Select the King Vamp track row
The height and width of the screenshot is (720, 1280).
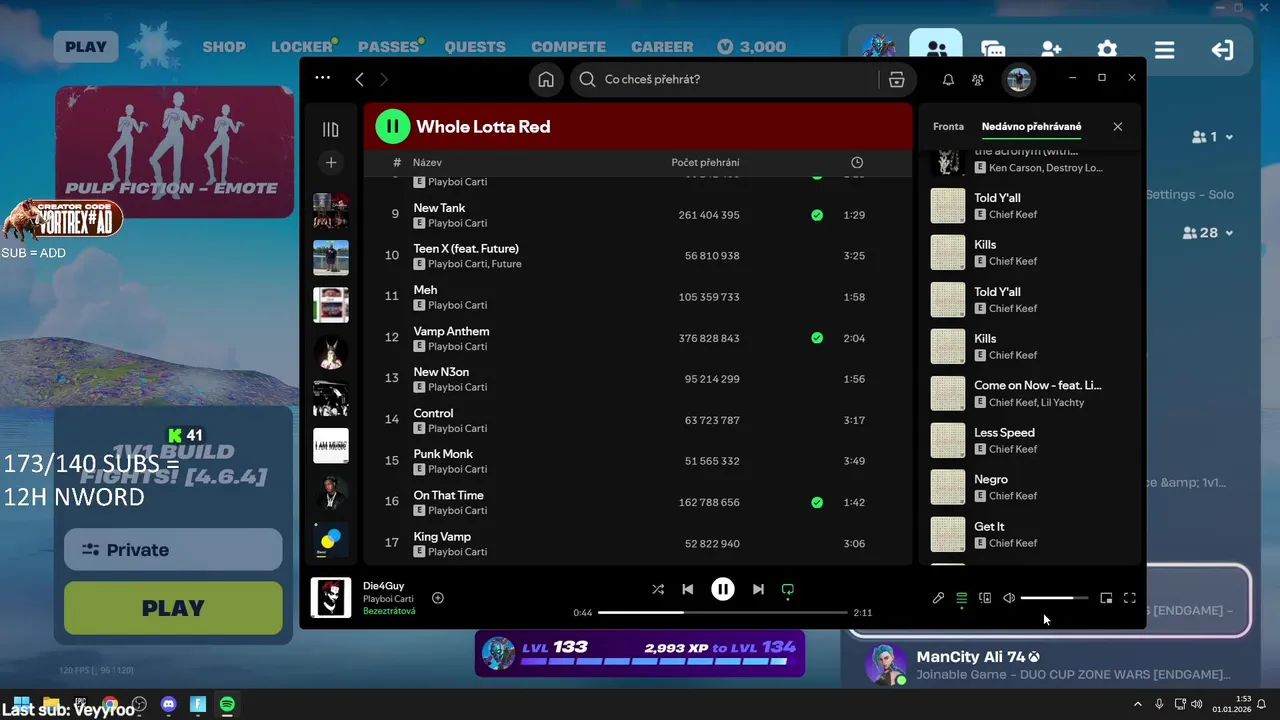click(638, 543)
